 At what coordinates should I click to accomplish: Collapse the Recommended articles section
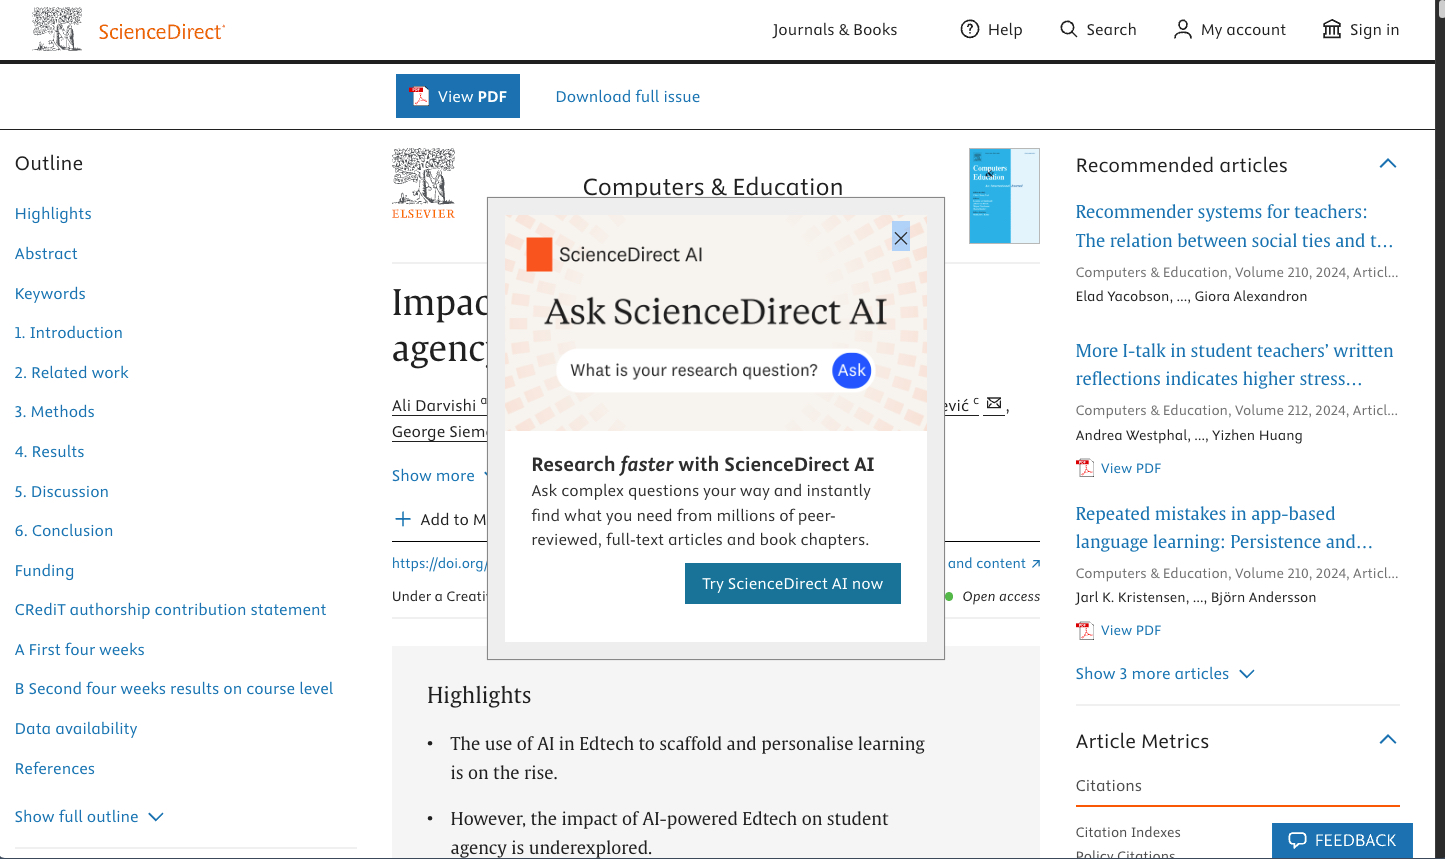pyautogui.click(x=1387, y=164)
